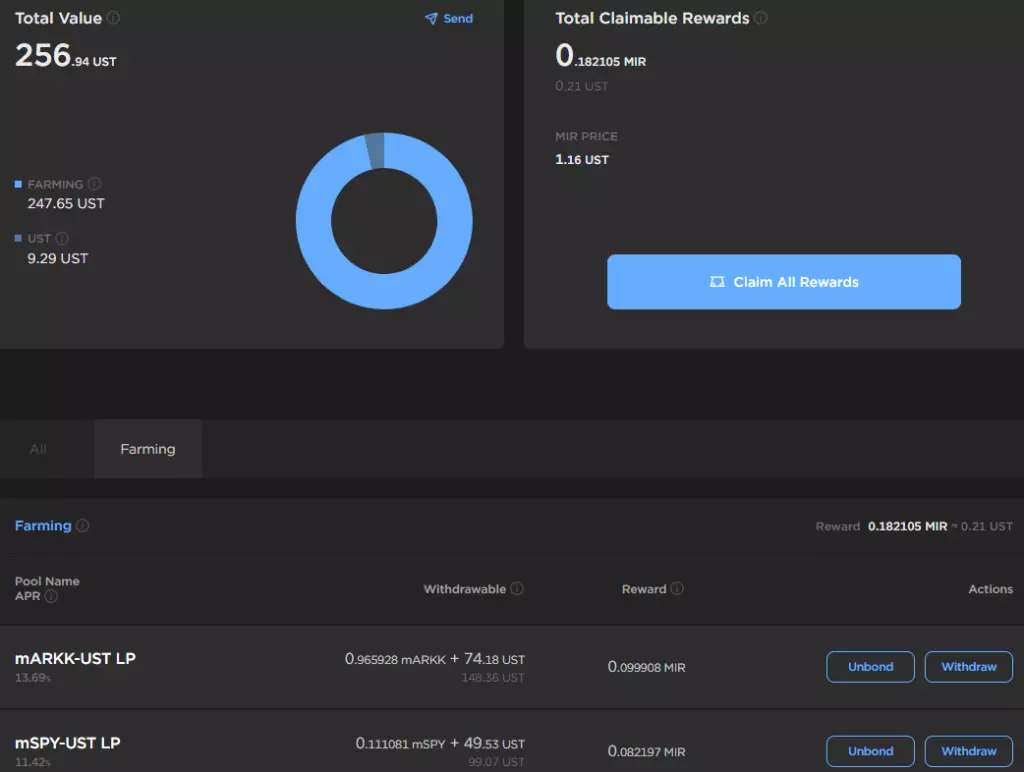Click the mSPY-UST LP pool name
1024x772 pixels.
(x=67, y=743)
